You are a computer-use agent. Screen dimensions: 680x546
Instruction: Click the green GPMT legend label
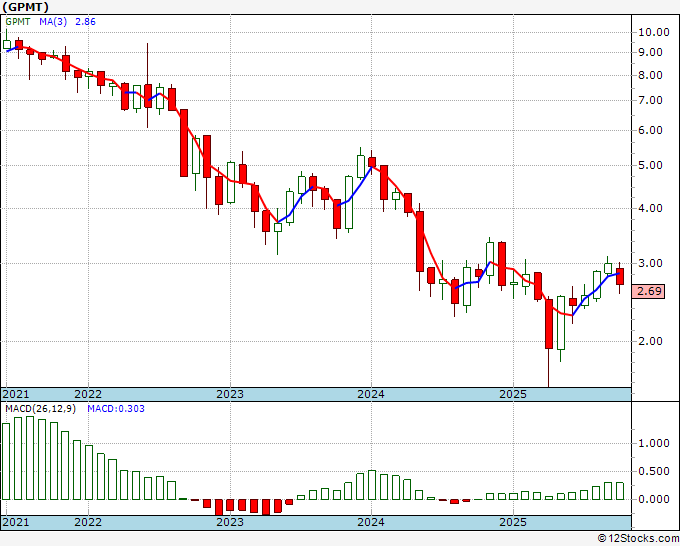[x=18, y=22]
